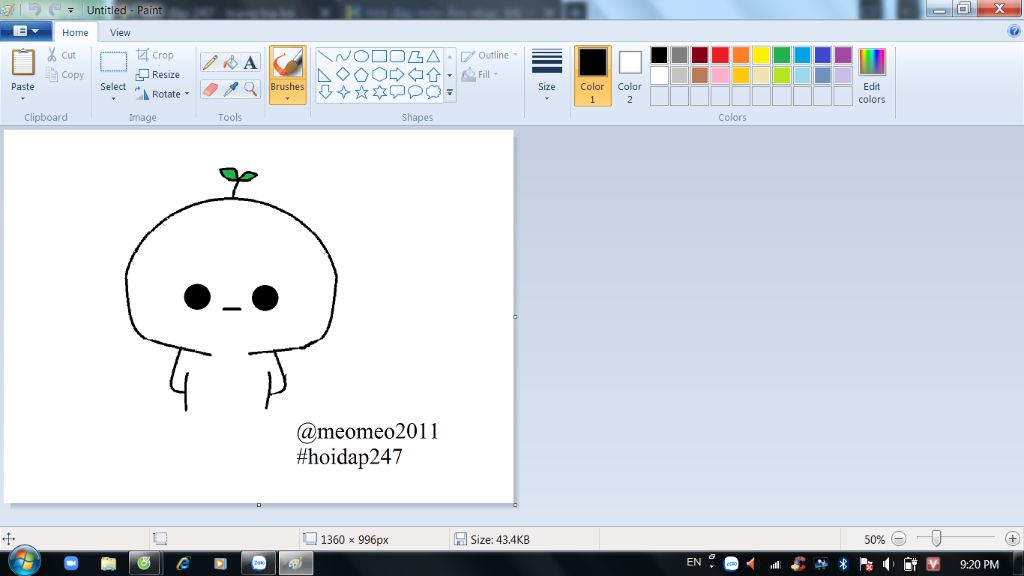
Task: Choose the Pentagon shape
Action: 361,74
